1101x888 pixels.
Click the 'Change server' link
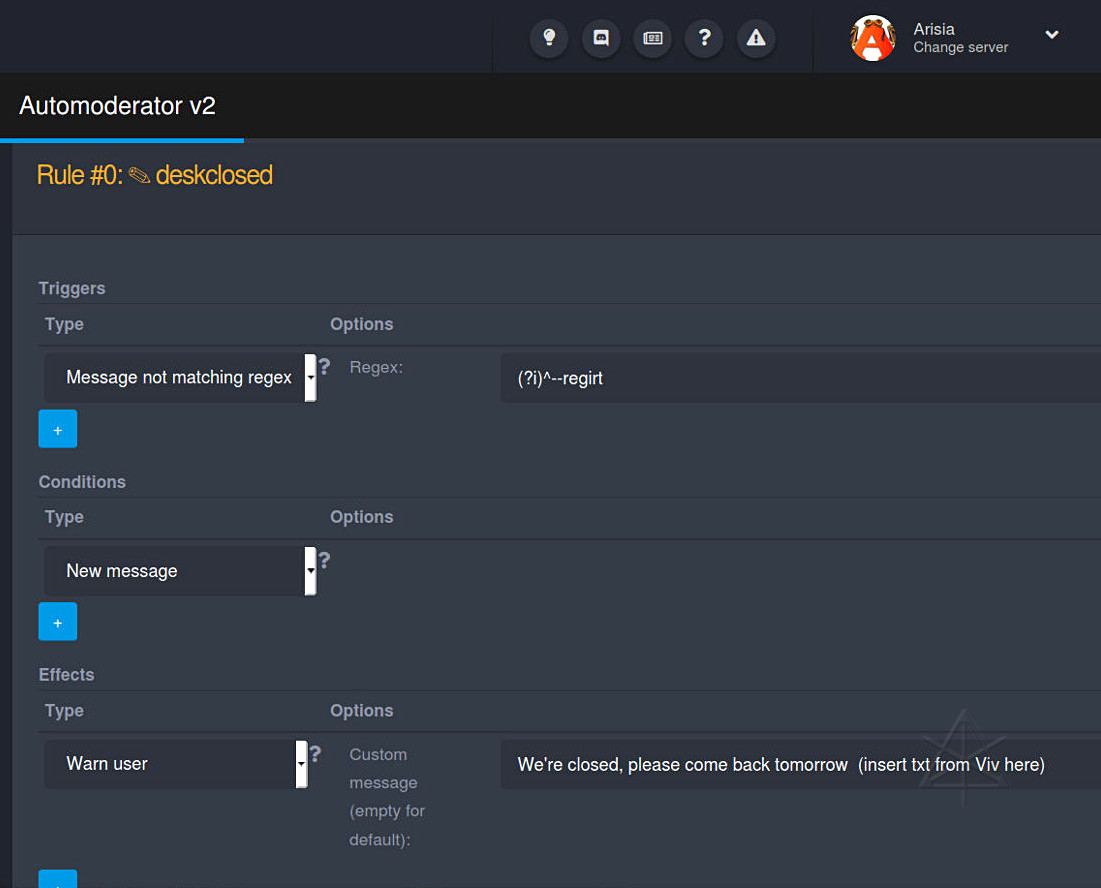pos(960,47)
